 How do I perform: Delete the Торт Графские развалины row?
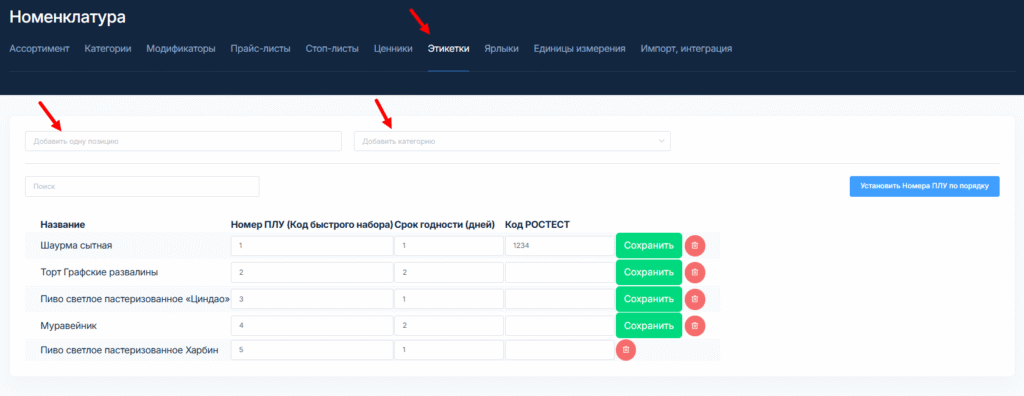point(695,272)
